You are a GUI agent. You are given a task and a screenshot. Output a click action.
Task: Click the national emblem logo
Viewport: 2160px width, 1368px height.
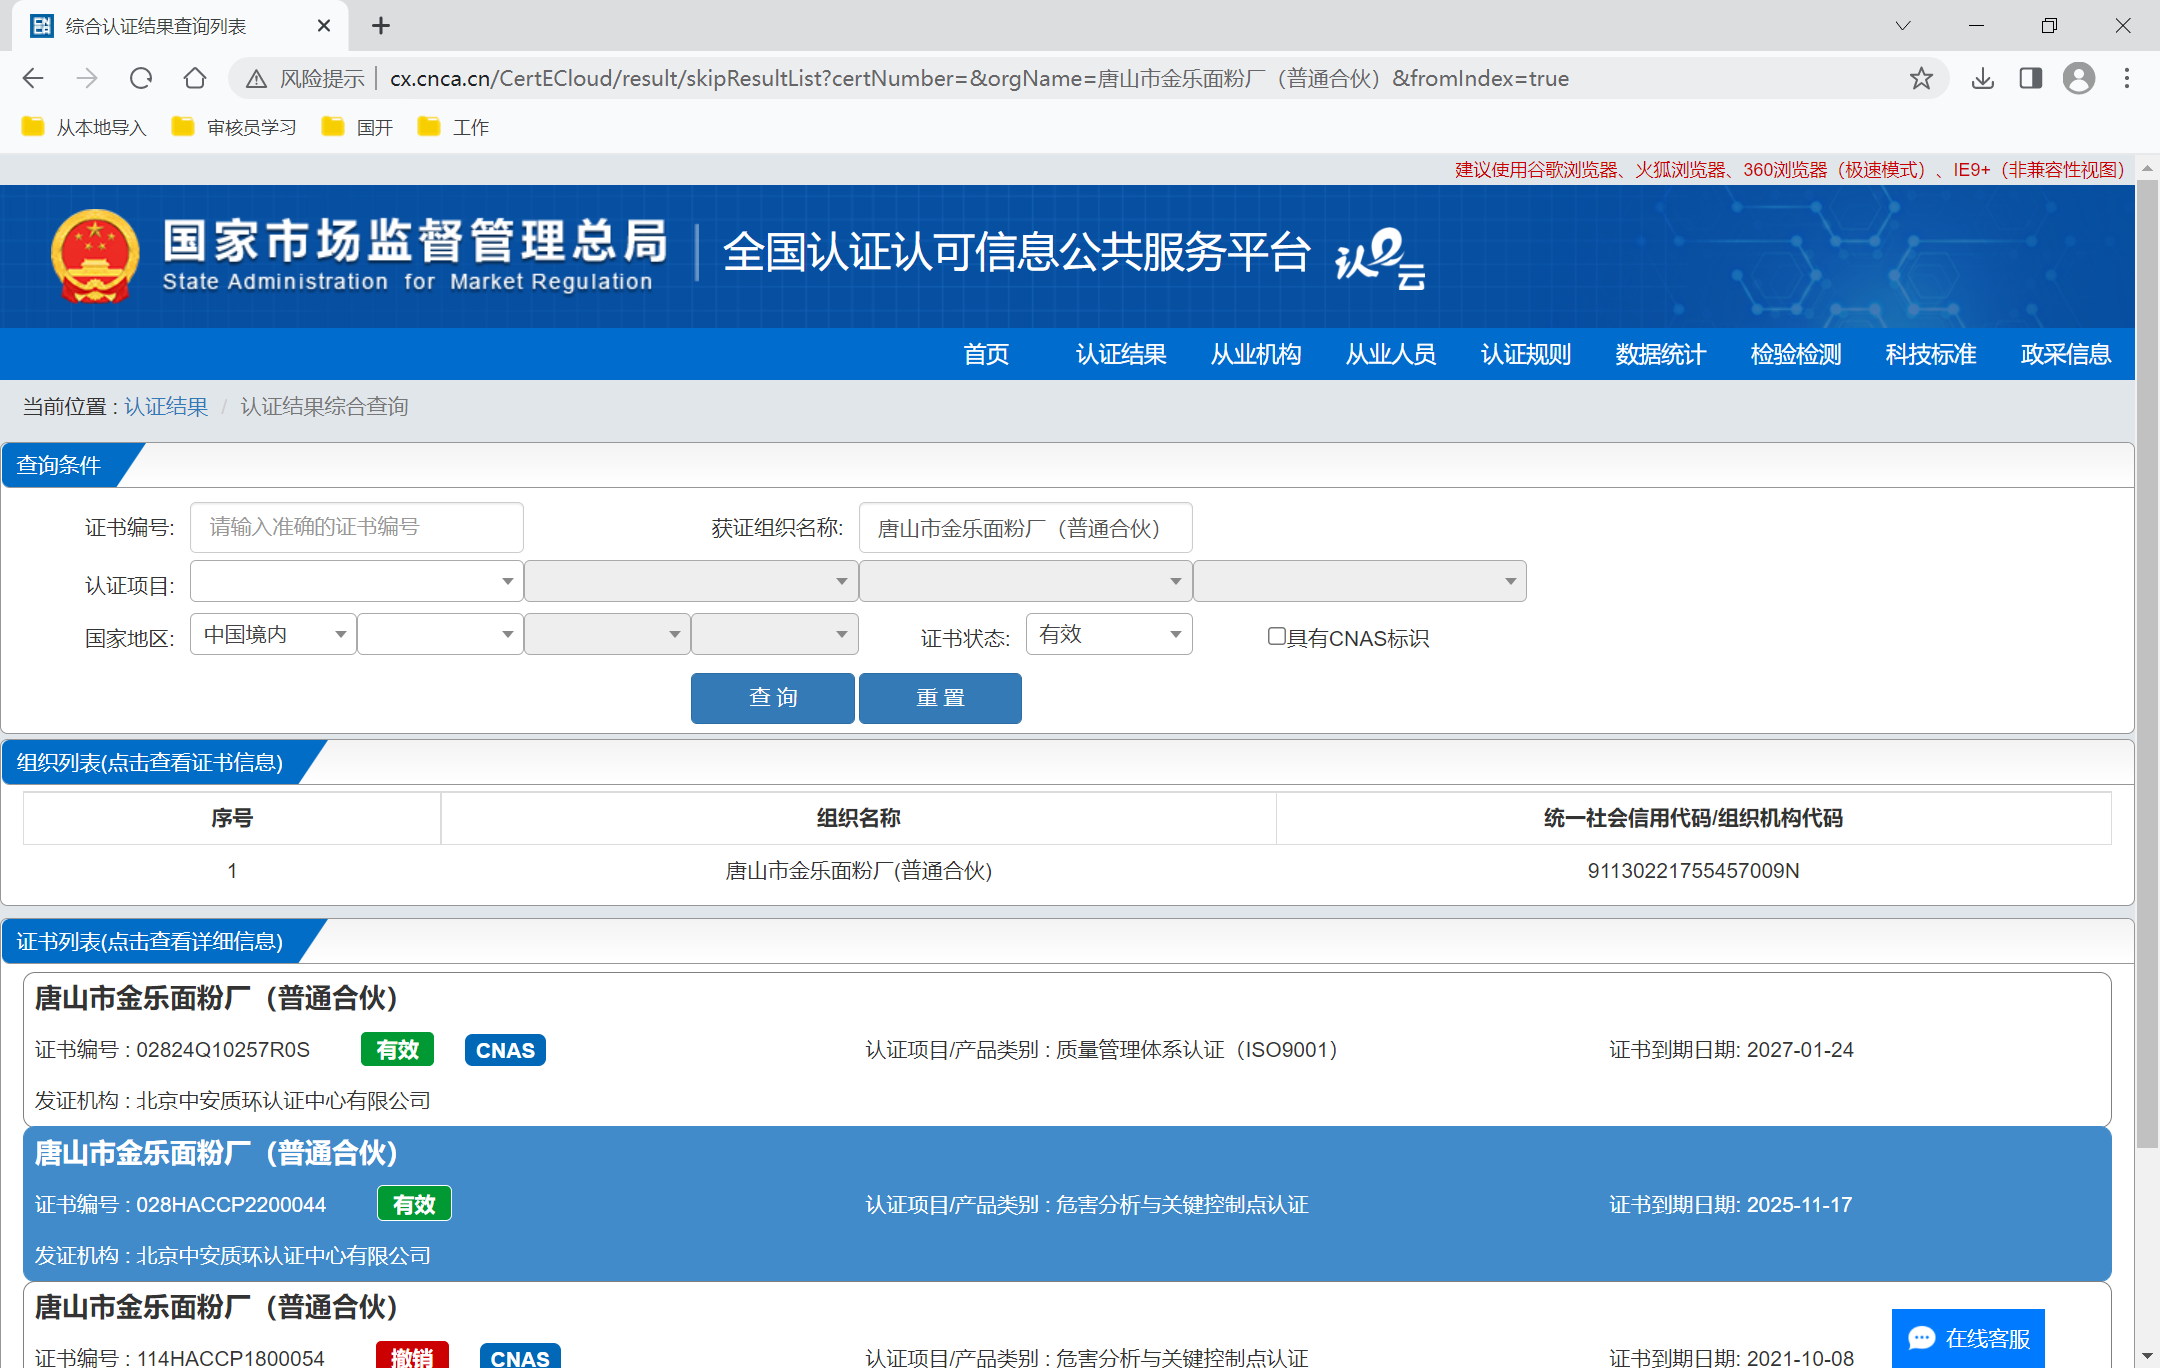(x=95, y=256)
